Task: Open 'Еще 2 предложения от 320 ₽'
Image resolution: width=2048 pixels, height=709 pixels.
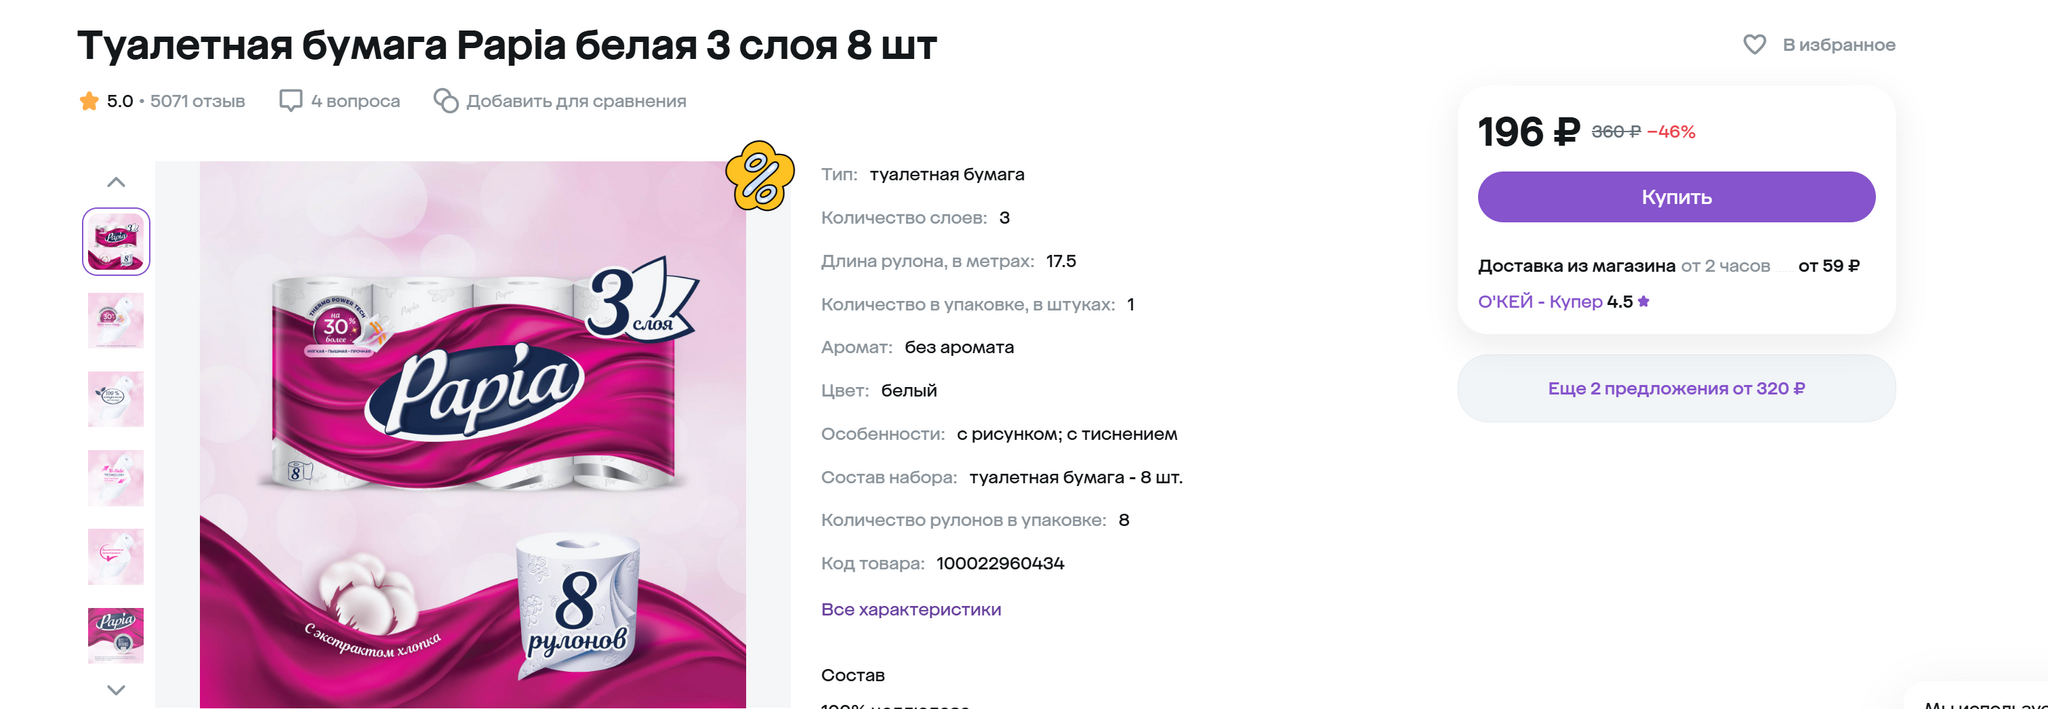Action: (x=1676, y=388)
